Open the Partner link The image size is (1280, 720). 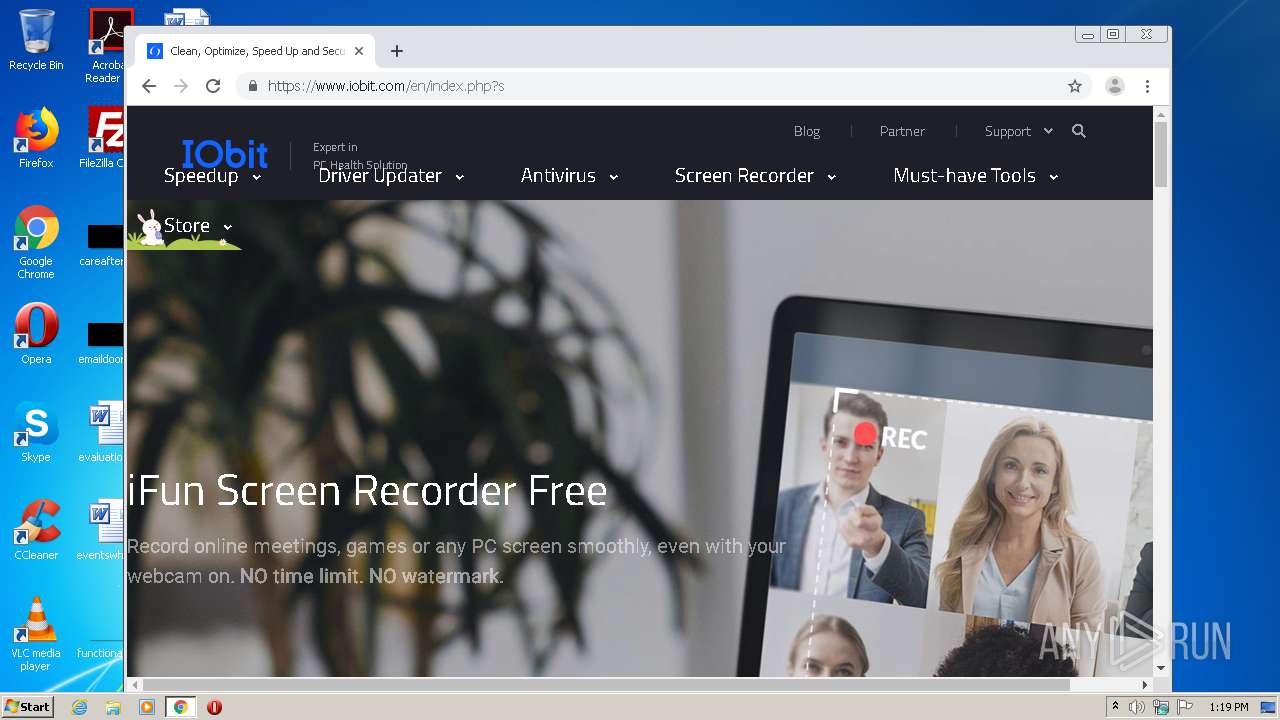(902, 131)
